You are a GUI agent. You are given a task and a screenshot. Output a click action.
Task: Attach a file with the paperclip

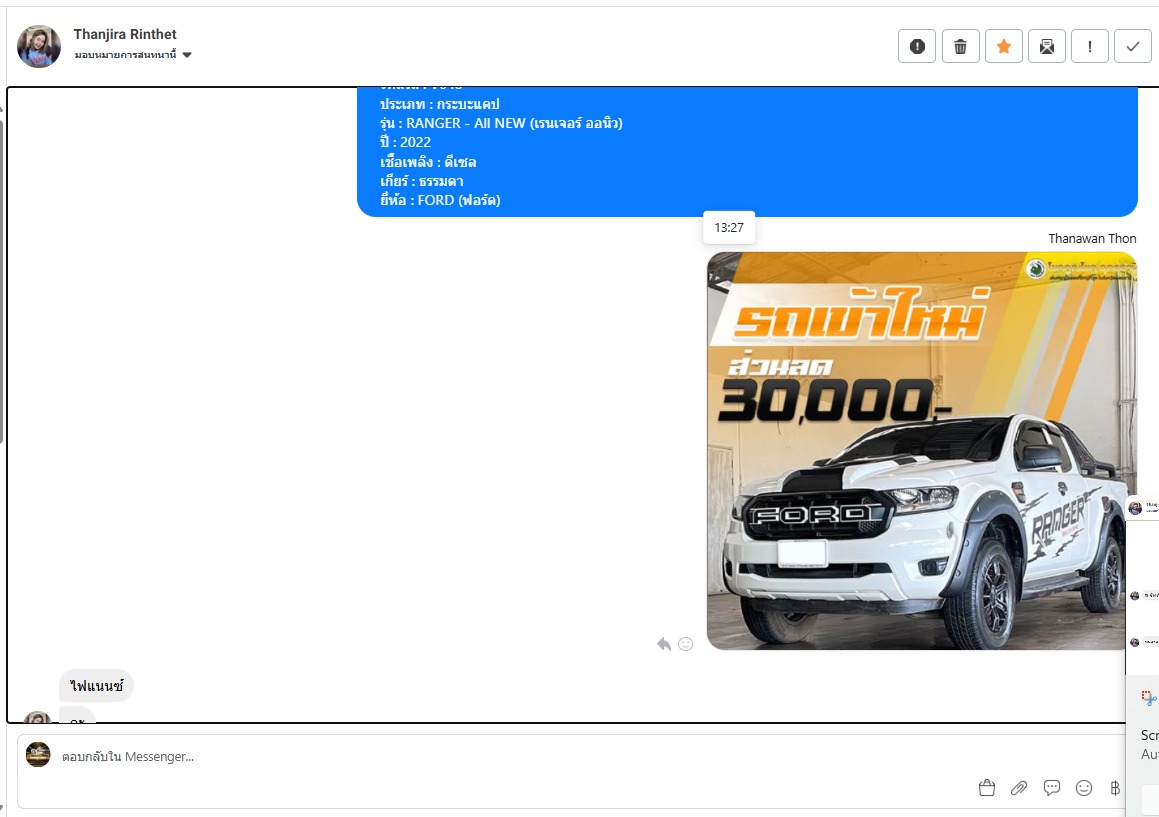(x=1019, y=788)
